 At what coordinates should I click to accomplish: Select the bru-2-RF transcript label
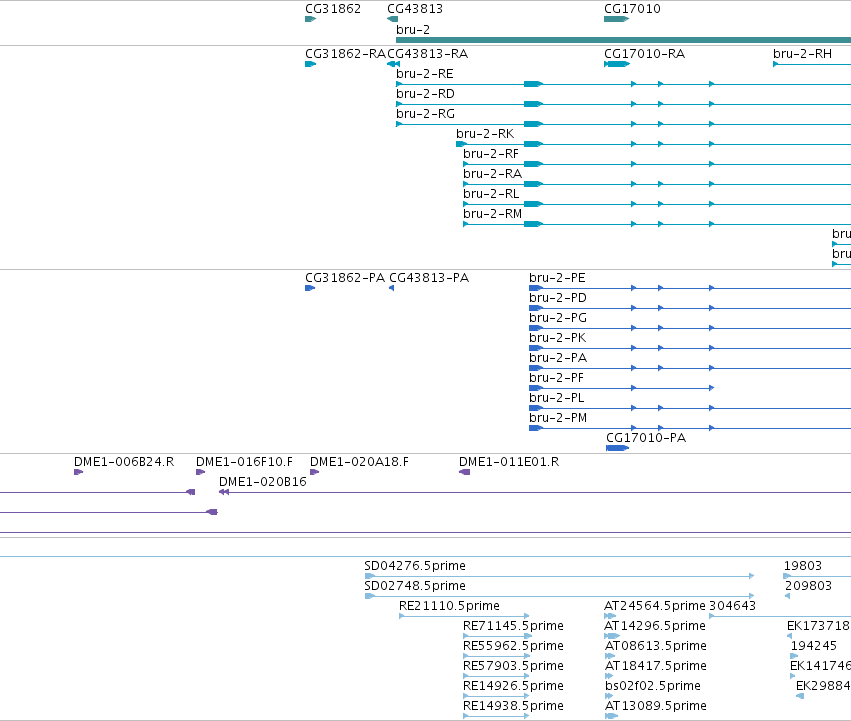pyautogui.click(x=491, y=154)
